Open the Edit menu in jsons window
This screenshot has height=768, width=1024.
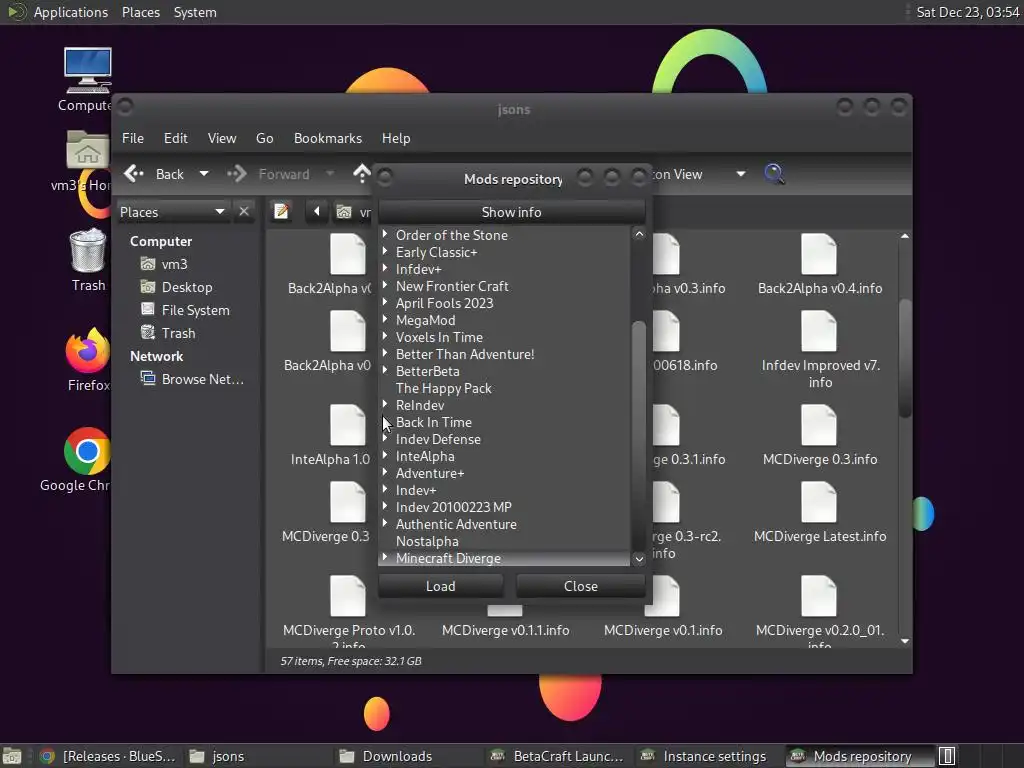(x=175, y=138)
